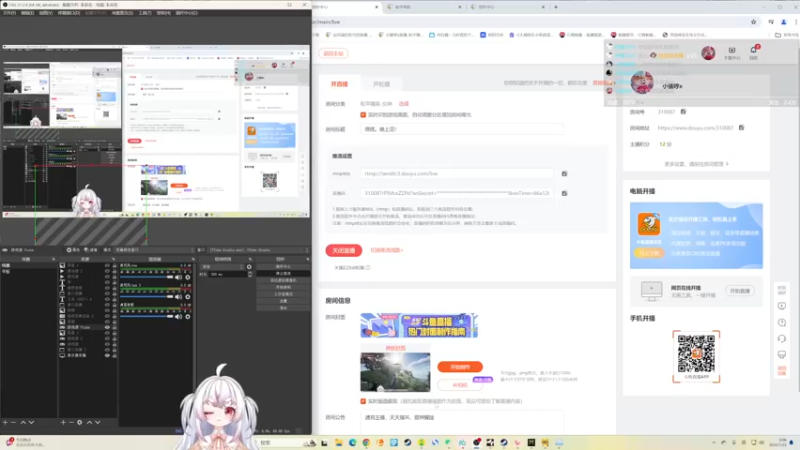Mute the second audio mixer track
The image size is (800, 450).
coord(179,296)
